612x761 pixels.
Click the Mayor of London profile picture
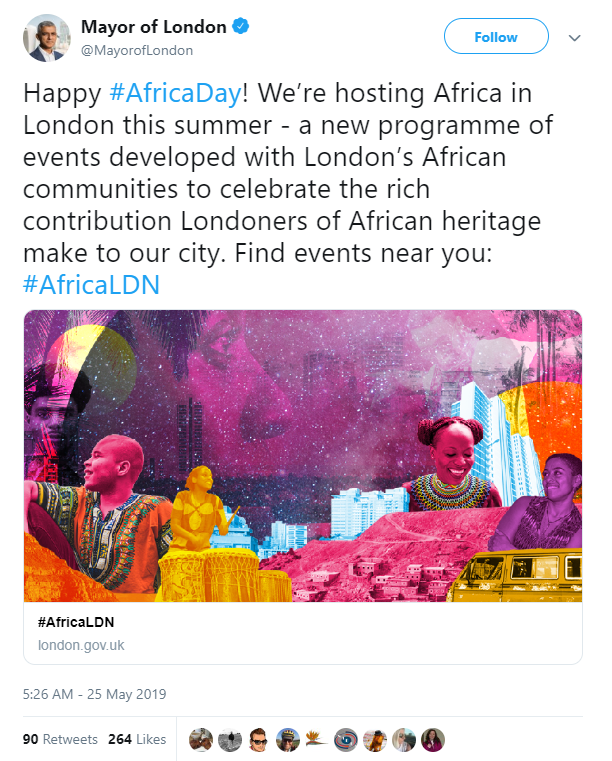click(x=47, y=38)
